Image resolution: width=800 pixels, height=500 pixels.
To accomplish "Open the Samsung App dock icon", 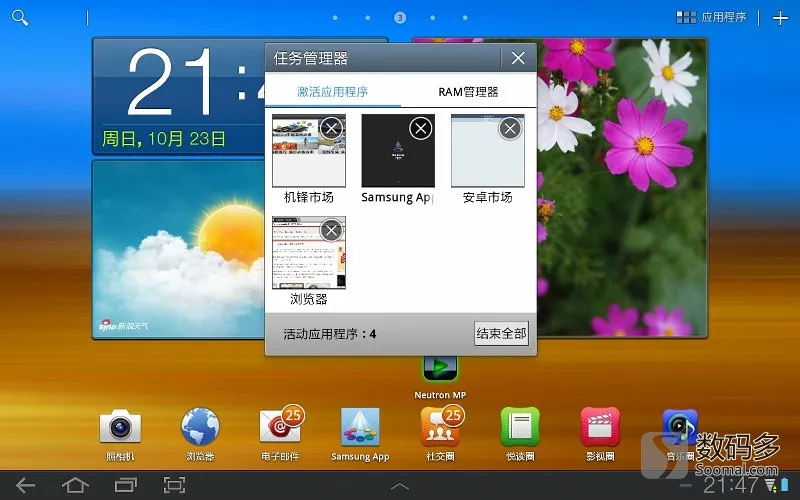I will tap(360, 428).
